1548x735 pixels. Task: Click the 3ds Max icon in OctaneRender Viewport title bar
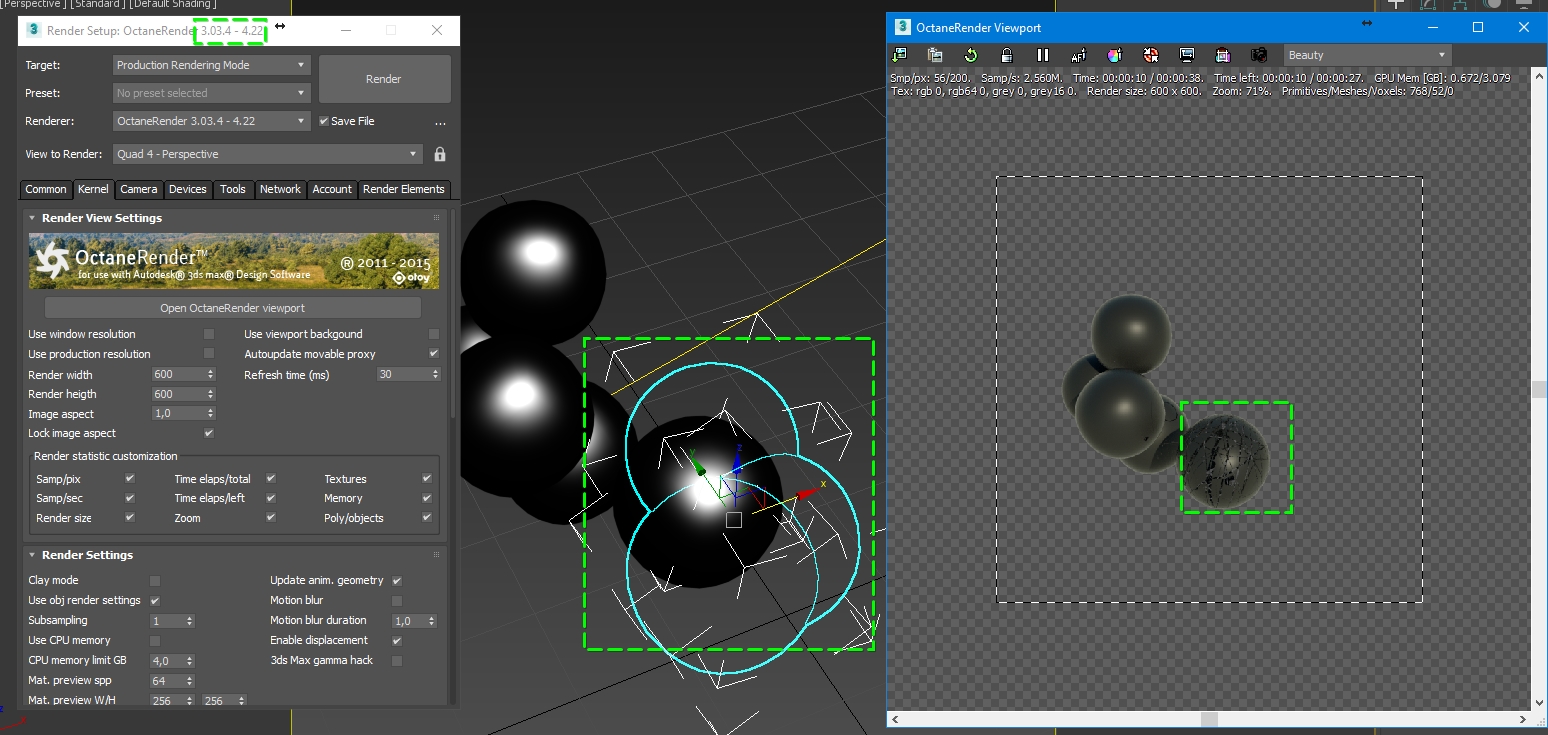coord(903,27)
